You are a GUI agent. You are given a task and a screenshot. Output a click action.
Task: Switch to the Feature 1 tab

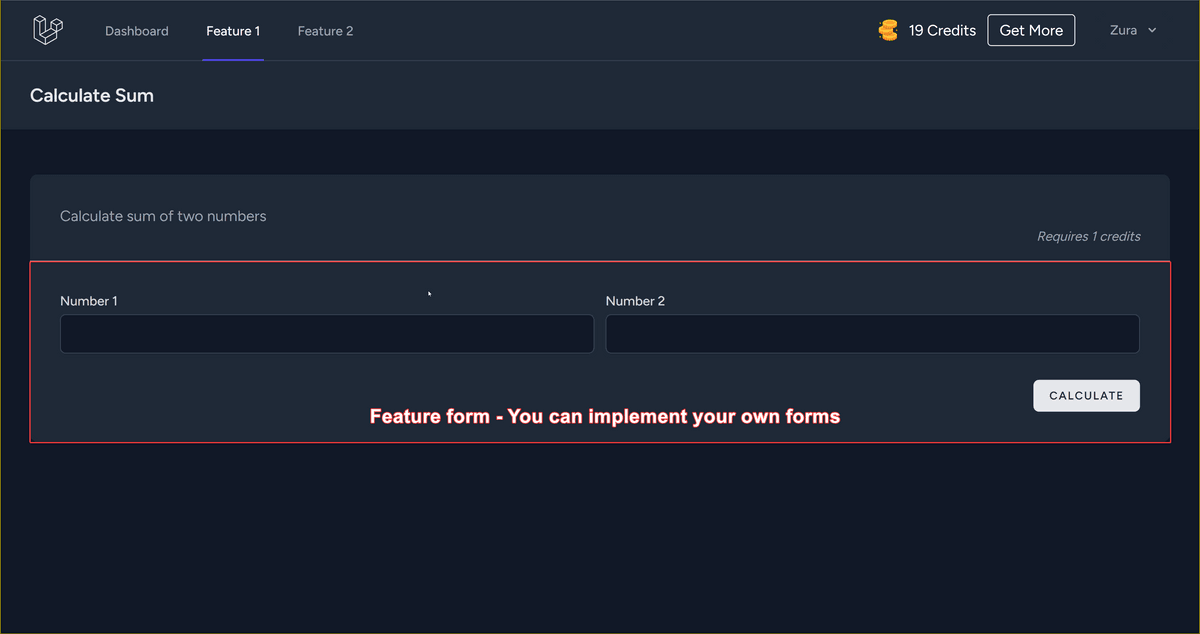[x=233, y=31]
